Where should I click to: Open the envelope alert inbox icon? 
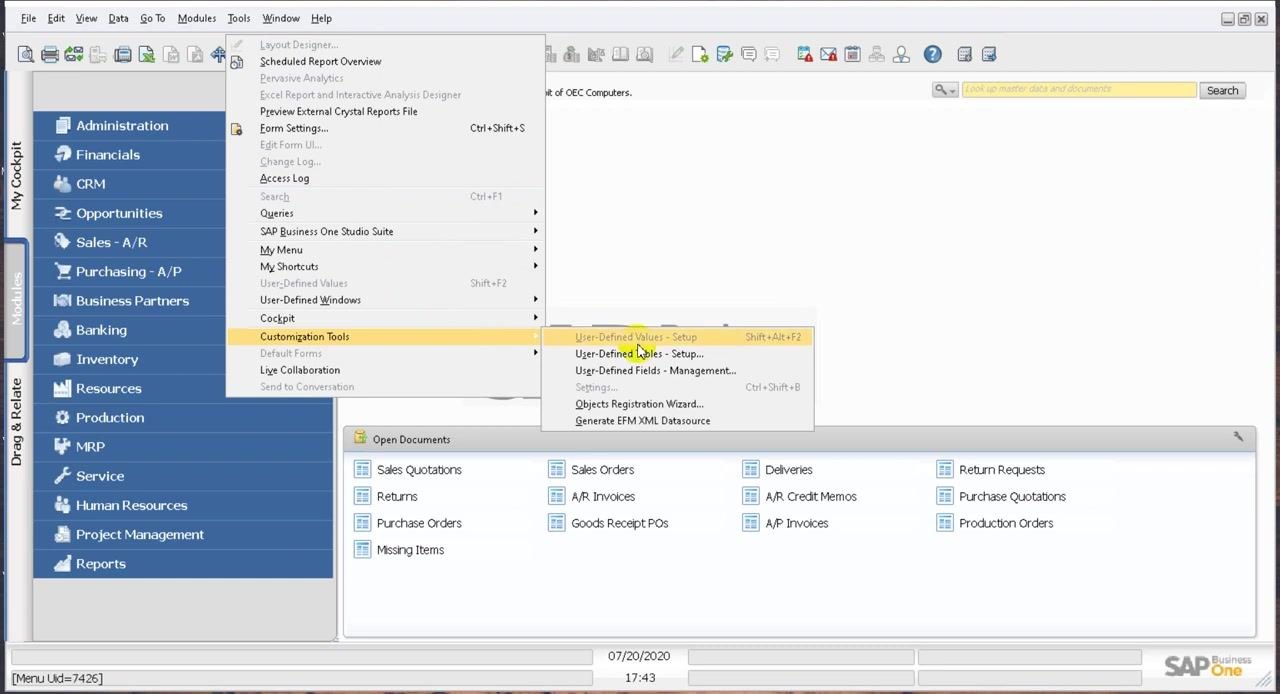tap(828, 55)
